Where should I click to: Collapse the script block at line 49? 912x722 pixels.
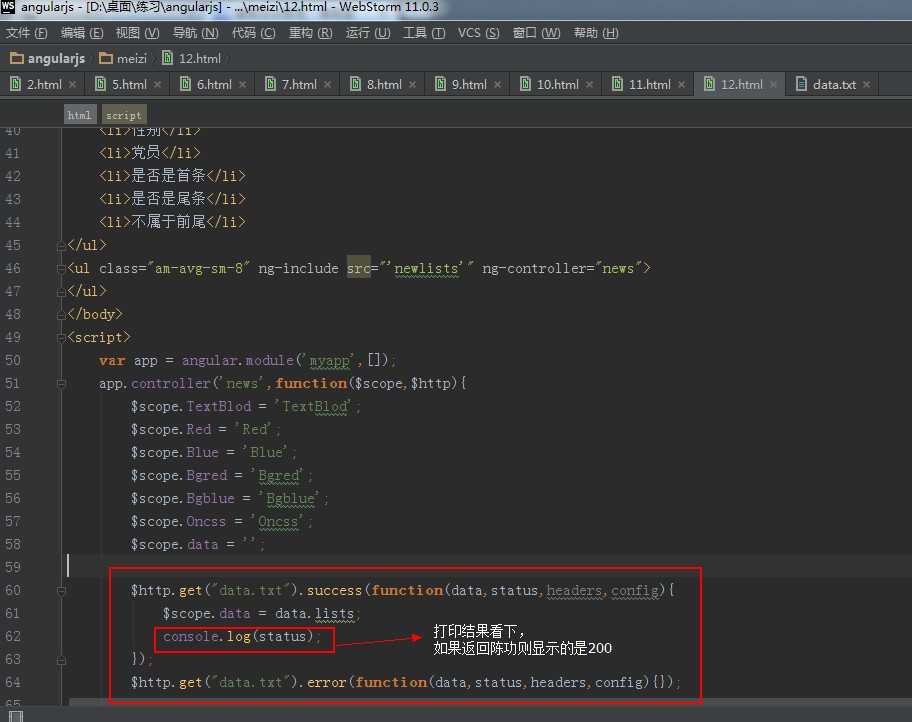tap(61, 337)
